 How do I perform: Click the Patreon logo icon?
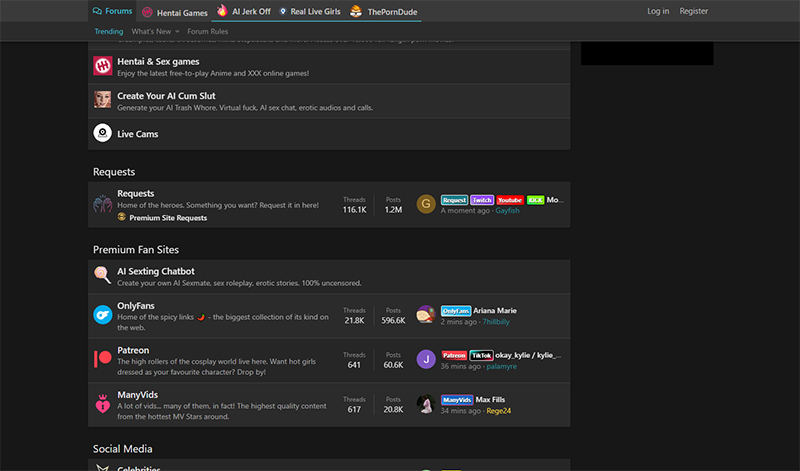click(103, 359)
